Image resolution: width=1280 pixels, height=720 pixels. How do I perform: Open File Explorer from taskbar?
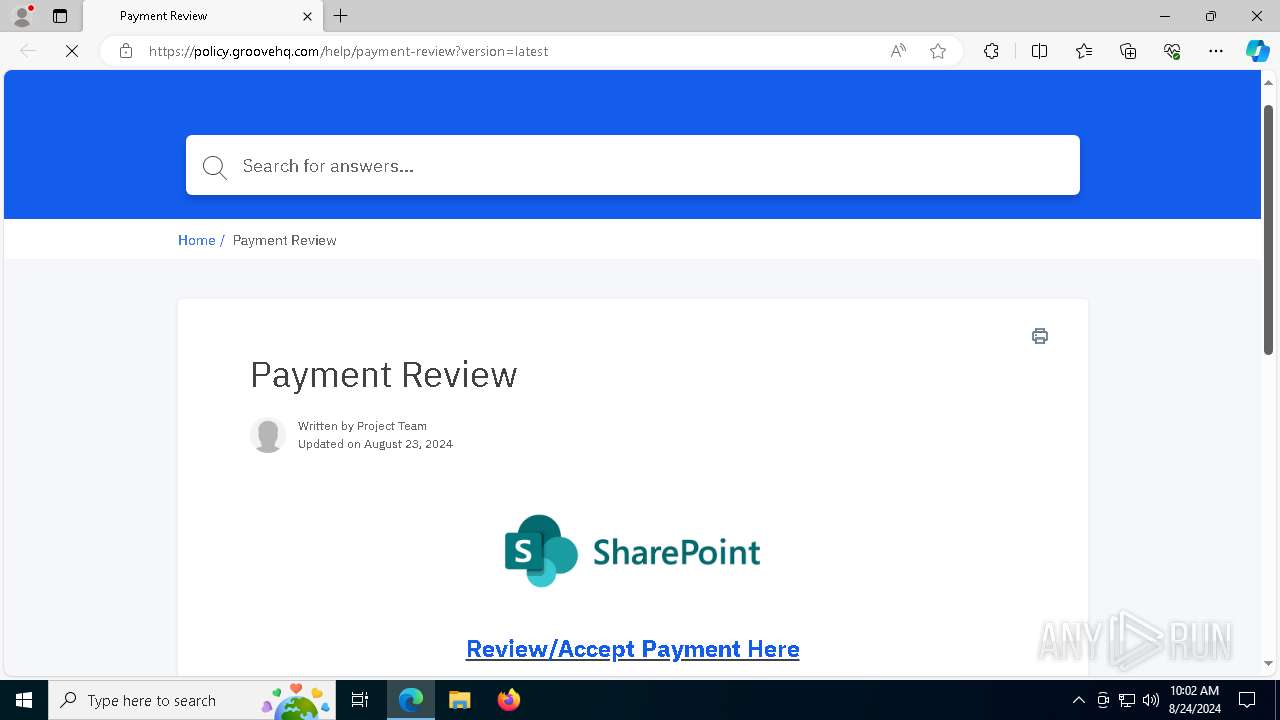click(x=460, y=700)
